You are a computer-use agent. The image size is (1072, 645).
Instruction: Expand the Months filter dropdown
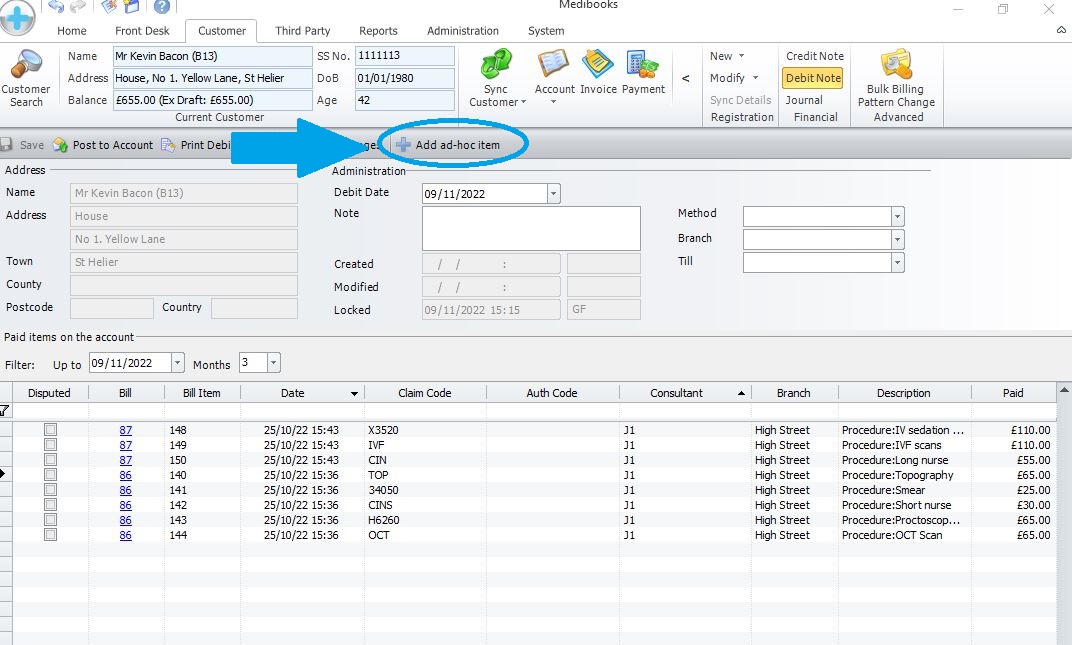pyautogui.click(x=274, y=363)
